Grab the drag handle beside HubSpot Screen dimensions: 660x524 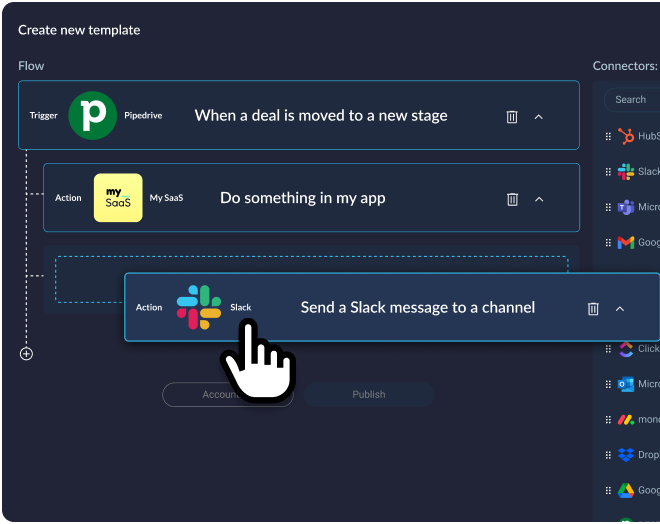pyautogui.click(x=608, y=136)
